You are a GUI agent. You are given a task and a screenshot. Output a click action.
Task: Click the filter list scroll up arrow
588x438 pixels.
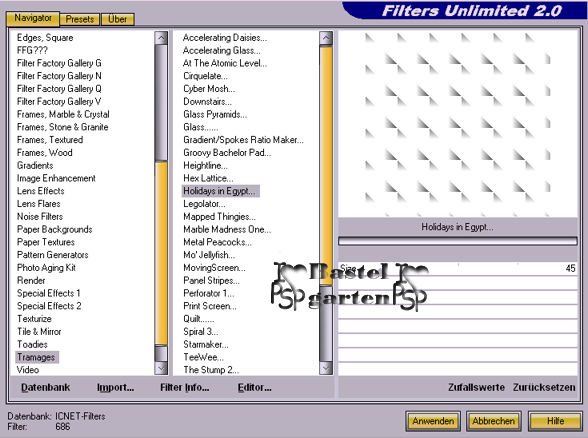point(326,38)
